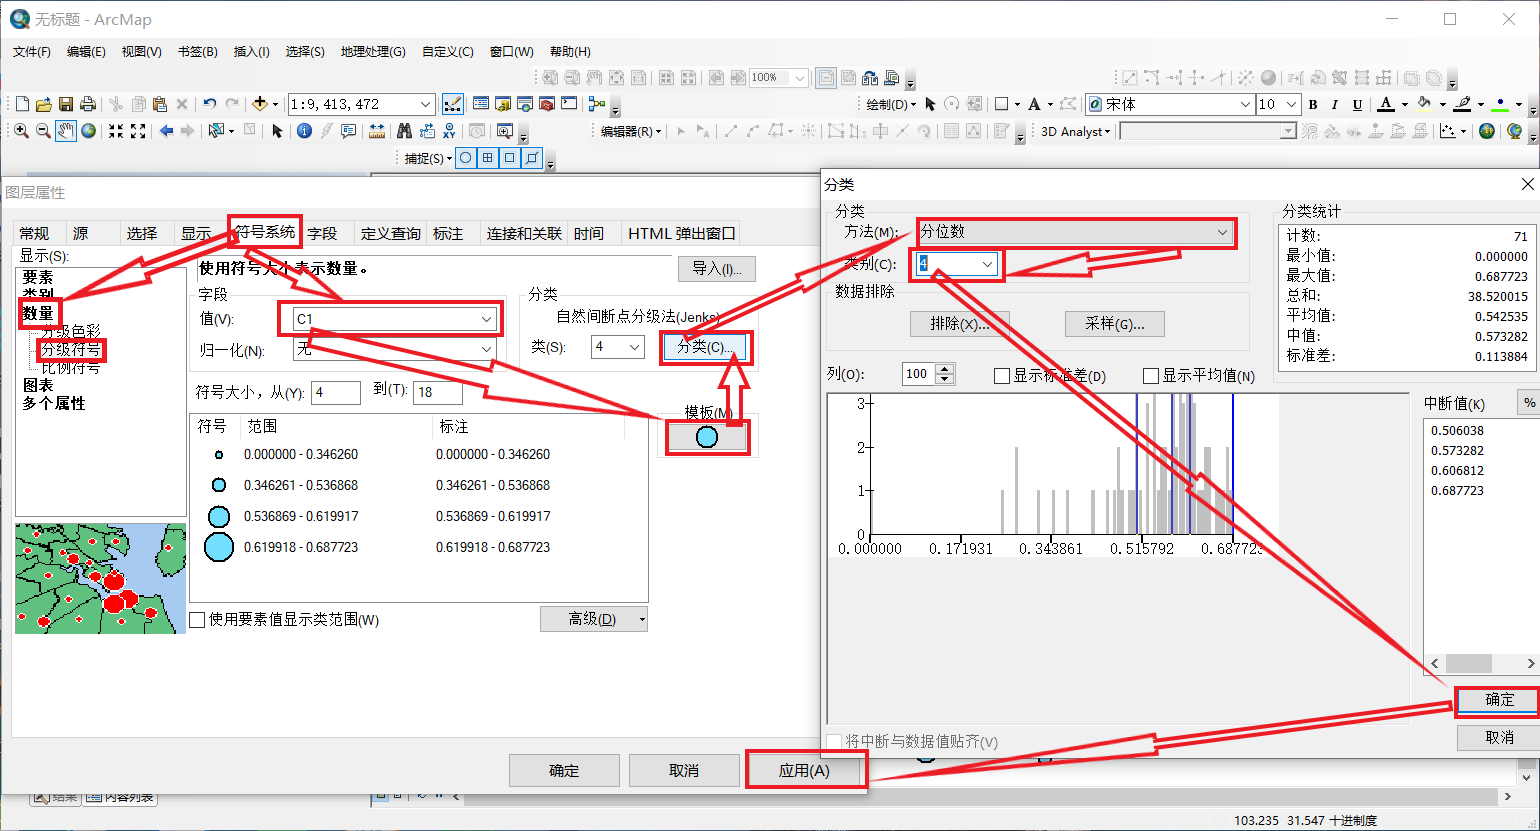Enable 显示平均值 checkbox

click(1150, 376)
